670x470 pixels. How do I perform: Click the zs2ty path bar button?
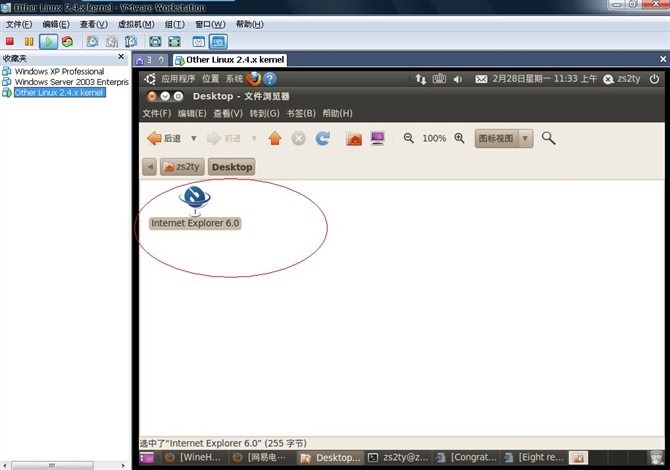(x=182, y=167)
